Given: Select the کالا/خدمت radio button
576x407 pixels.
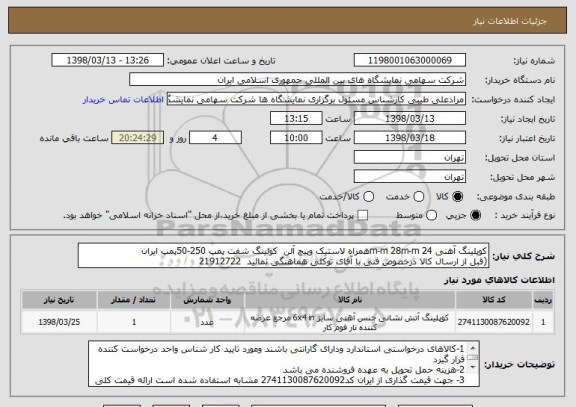Looking at the screenshot, I should (x=368, y=197).
